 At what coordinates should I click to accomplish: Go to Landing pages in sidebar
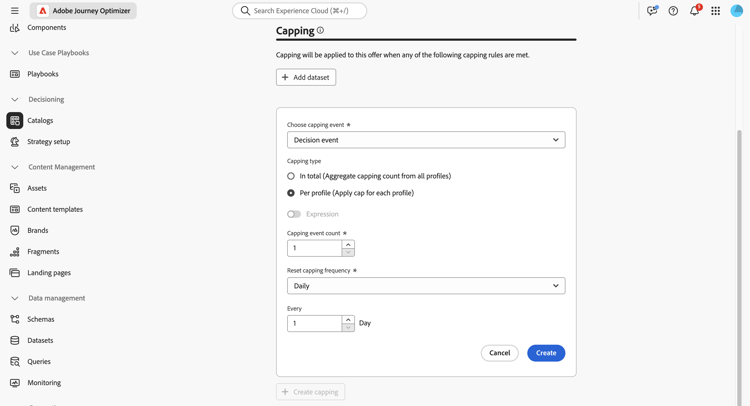click(x=48, y=272)
